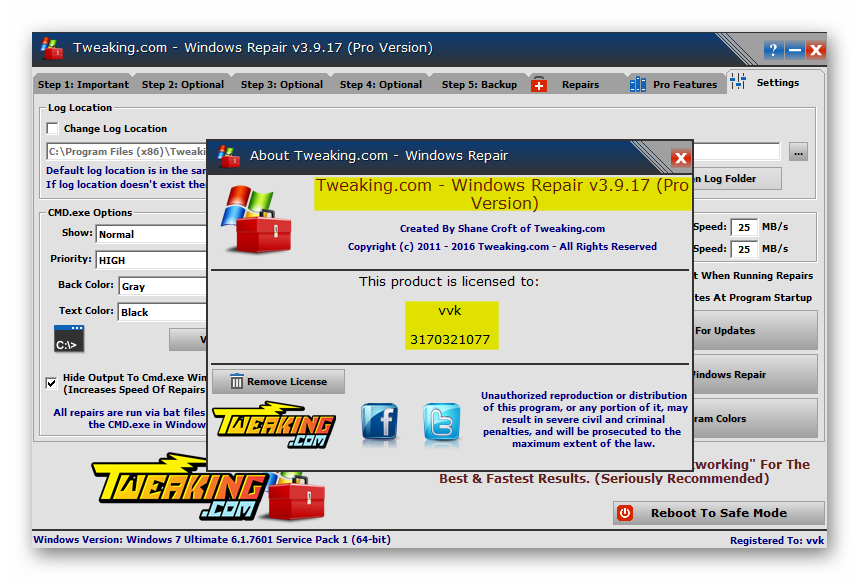859x580 pixels.
Task: Click the This product is licensed to text
Action: pos(449,282)
